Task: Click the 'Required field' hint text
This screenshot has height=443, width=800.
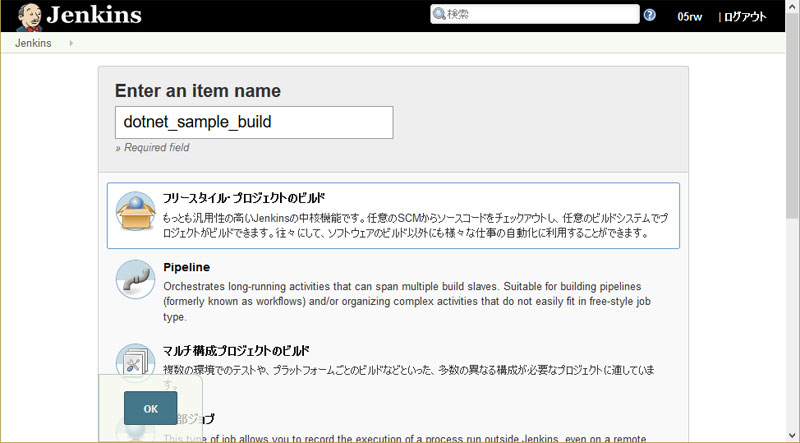Action: (x=152, y=147)
